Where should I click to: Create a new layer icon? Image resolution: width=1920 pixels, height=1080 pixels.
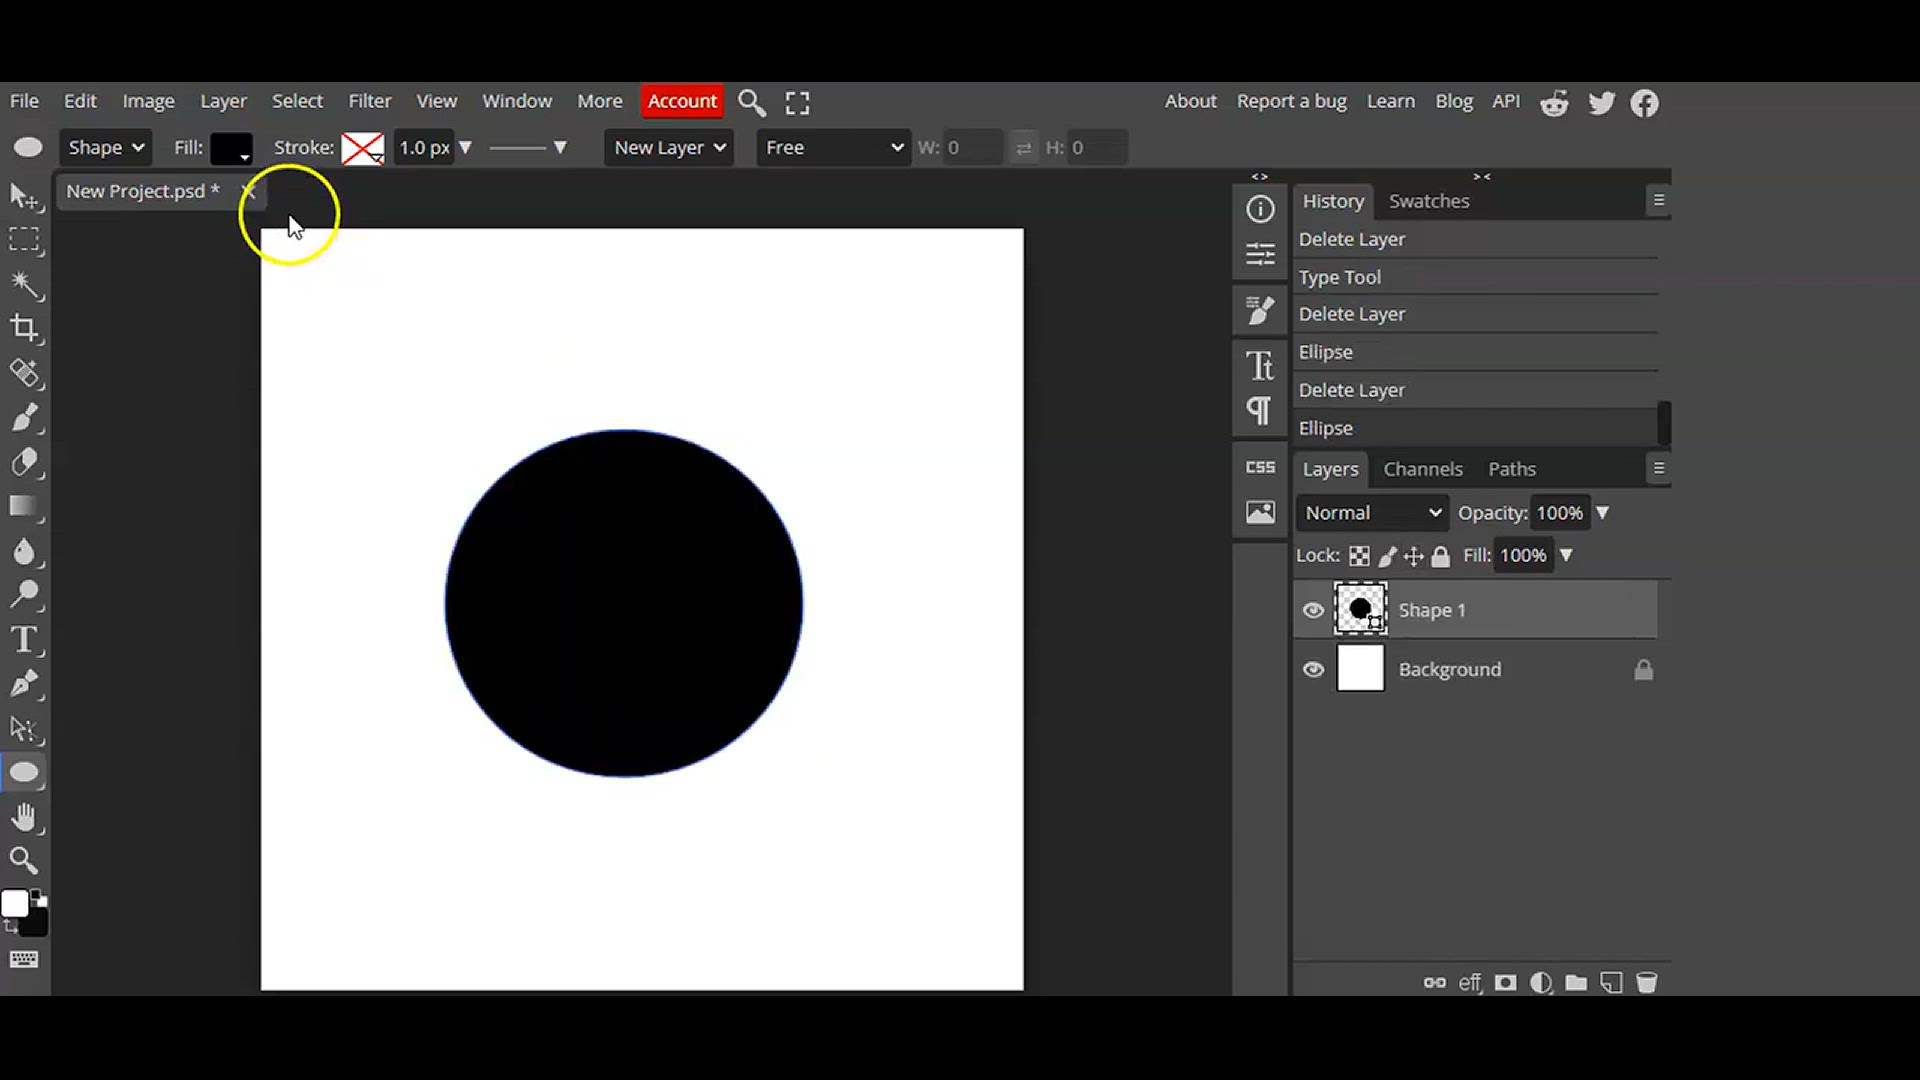pyautogui.click(x=1611, y=983)
